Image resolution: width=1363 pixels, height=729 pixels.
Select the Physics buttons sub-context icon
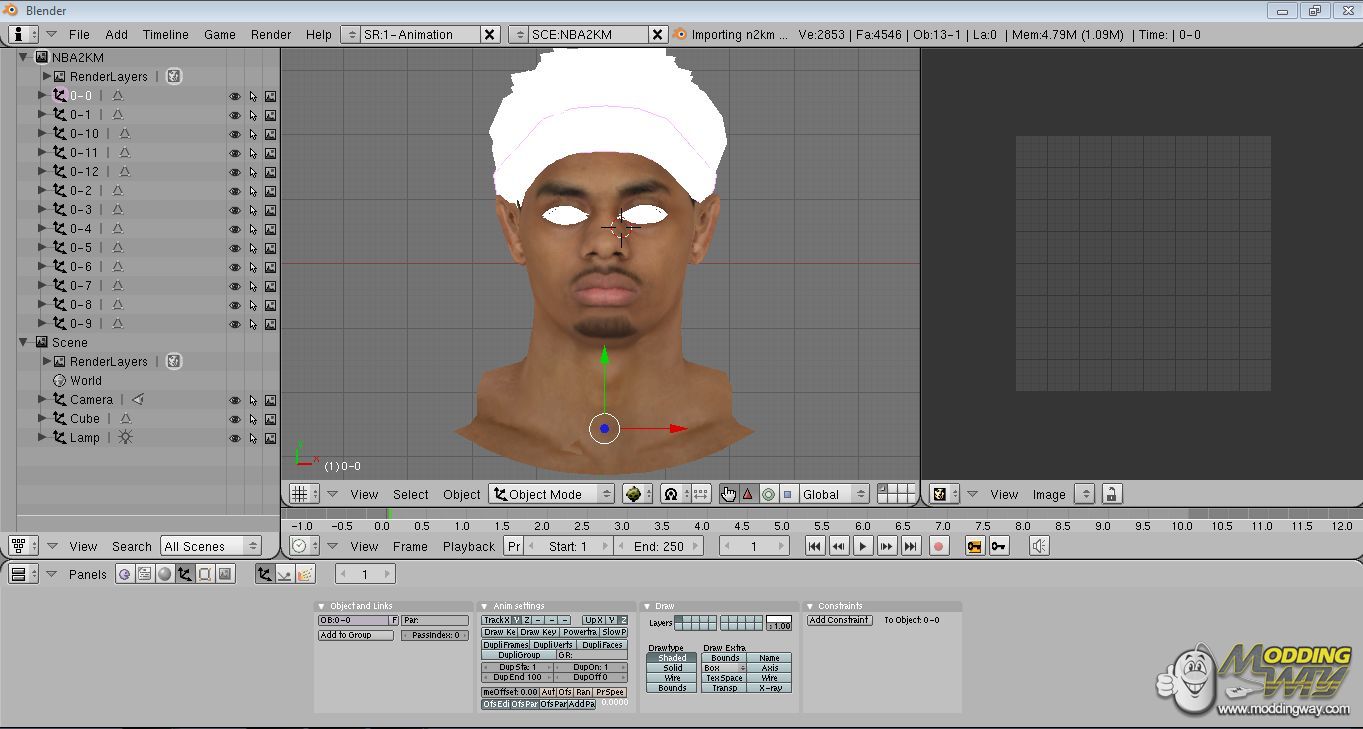point(284,574)
